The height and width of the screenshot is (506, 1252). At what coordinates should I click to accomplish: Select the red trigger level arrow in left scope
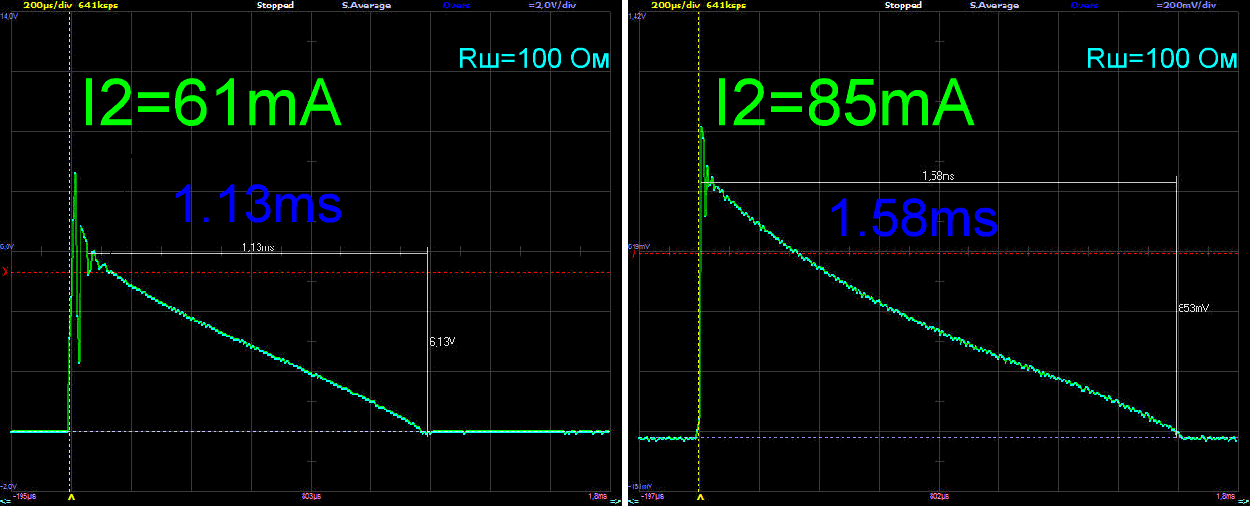click(5, 271)
